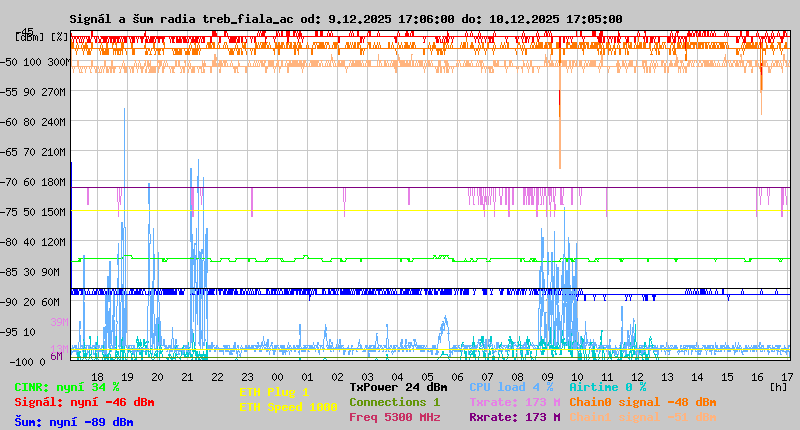This screenshot has height=430, width=800.
Task: Click the 'Connections 1' legend label
Action: tap(394, 402)
